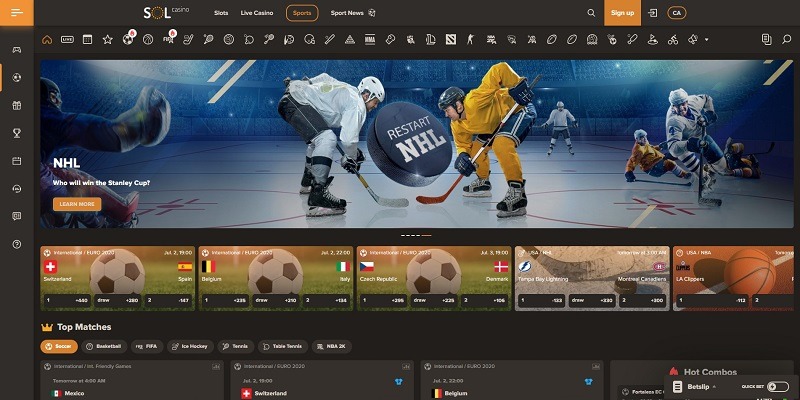The image size is (800, 400).
Task: Select the tennis racket icon
Action: (208, 39)
